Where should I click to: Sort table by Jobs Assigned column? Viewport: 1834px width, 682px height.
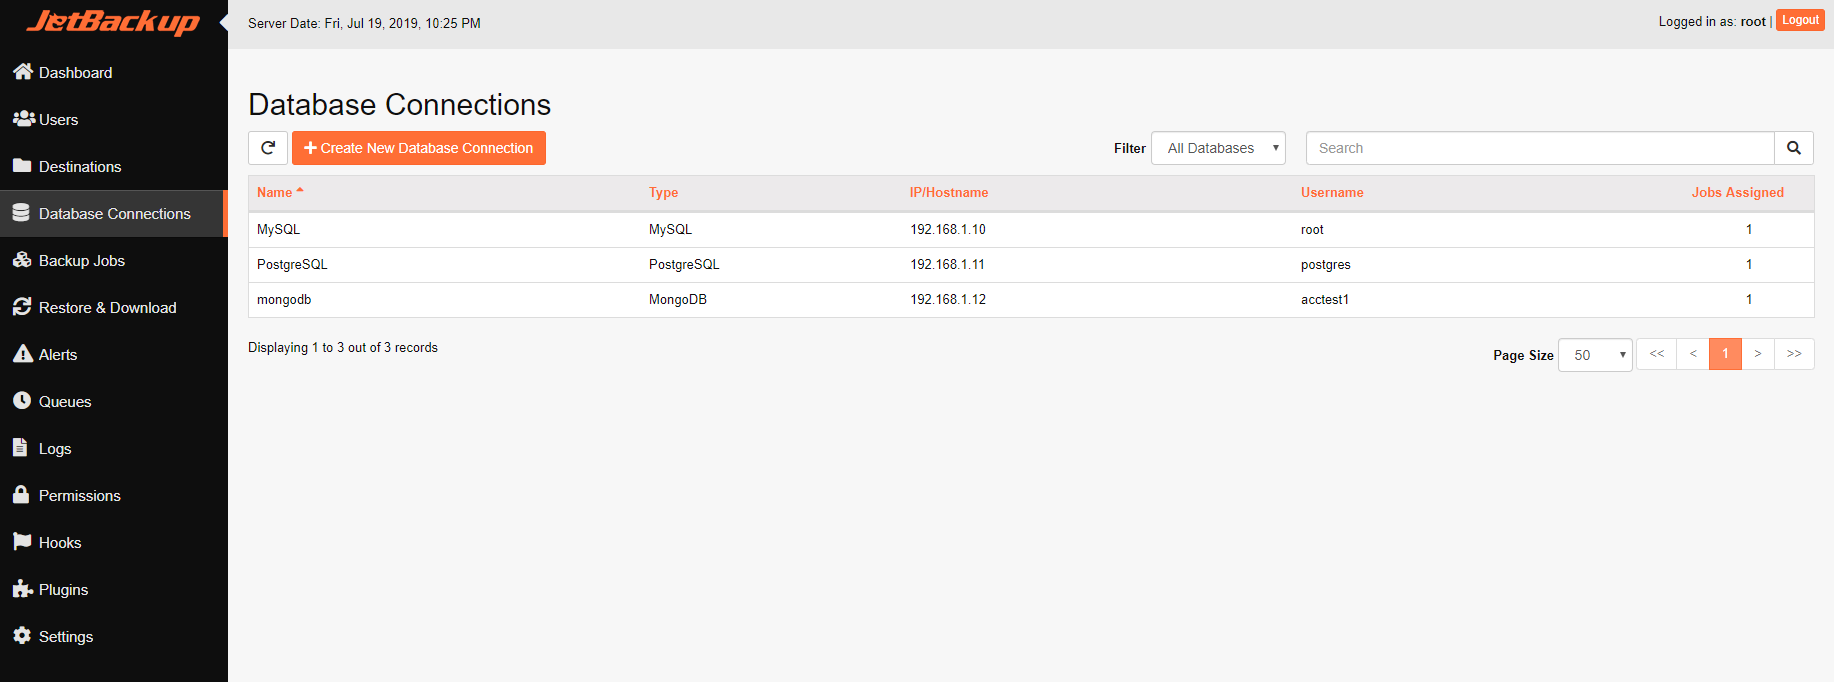pyautogui.click(x=1738, y=192)
